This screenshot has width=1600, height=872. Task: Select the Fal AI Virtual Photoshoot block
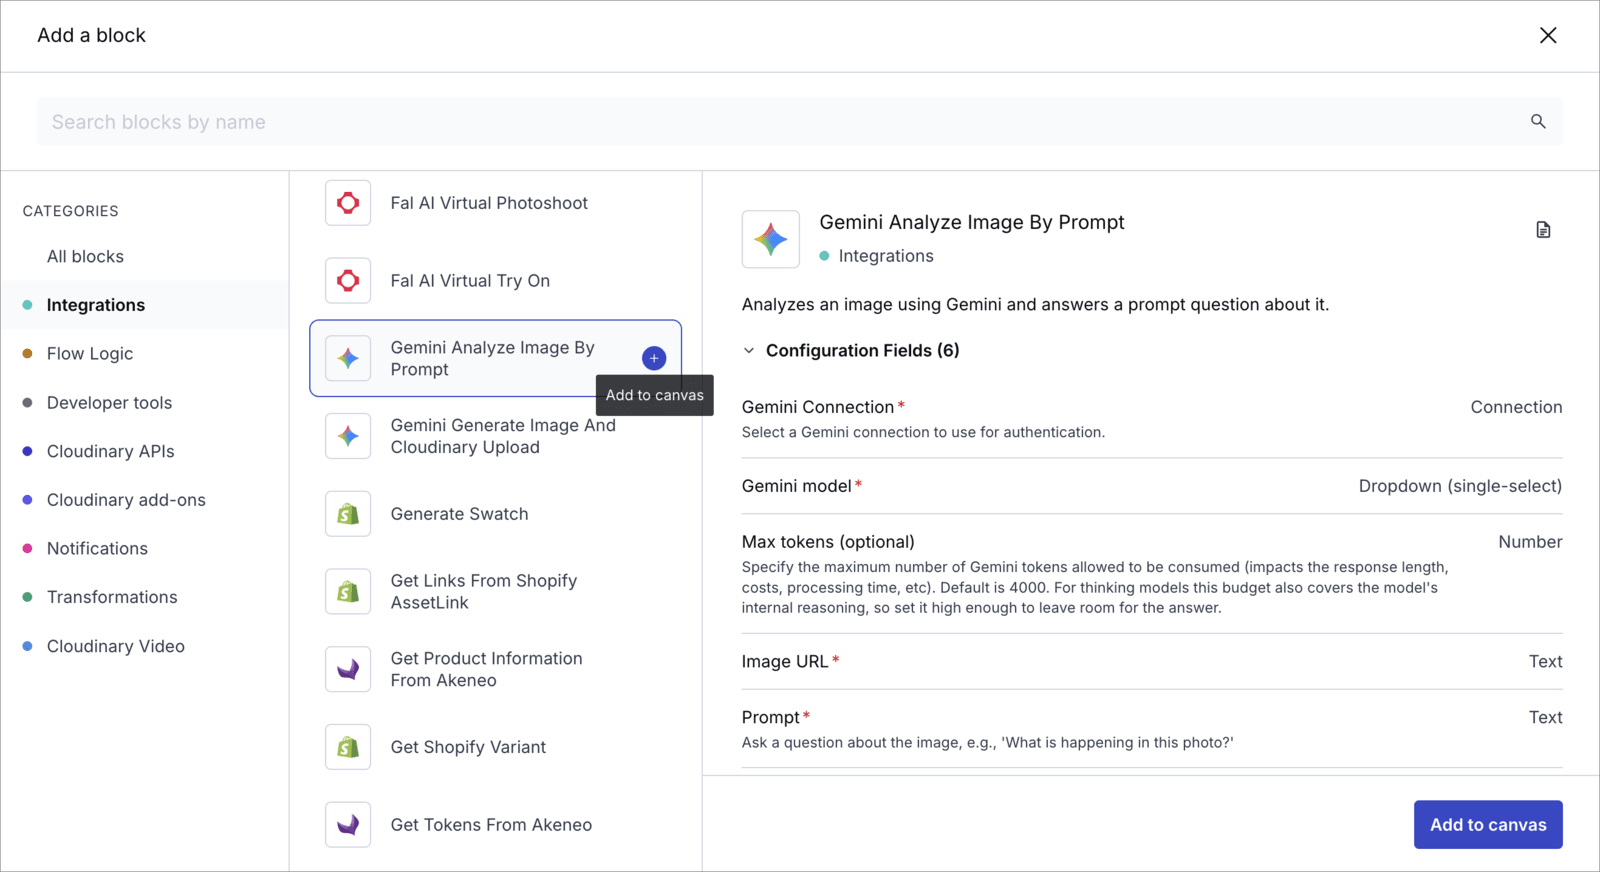point(496,203)
